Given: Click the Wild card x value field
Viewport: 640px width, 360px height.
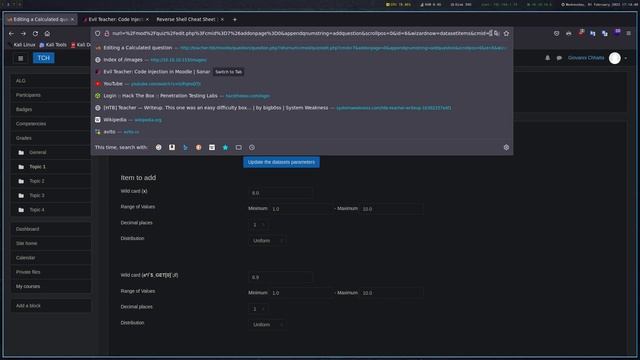Looking at the screenshot, I should [281, 193].
